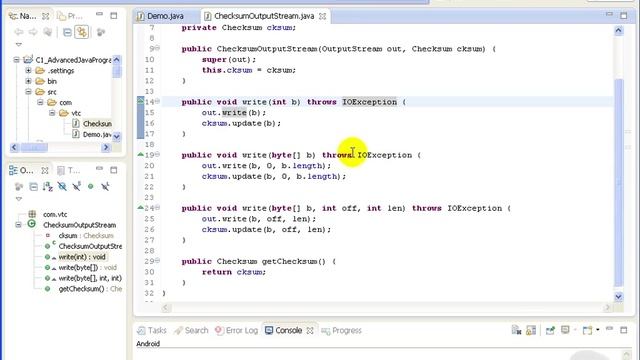Collapse the com folder node

pos(40,102)
